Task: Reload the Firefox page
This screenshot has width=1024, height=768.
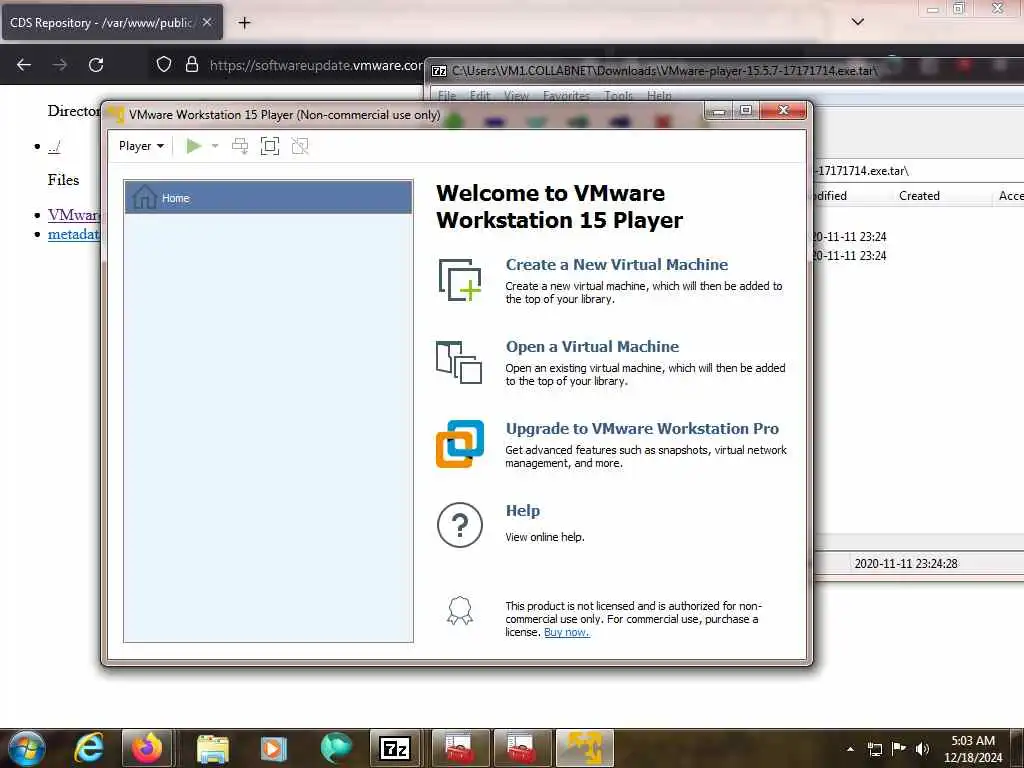Action: pos(96,65)
